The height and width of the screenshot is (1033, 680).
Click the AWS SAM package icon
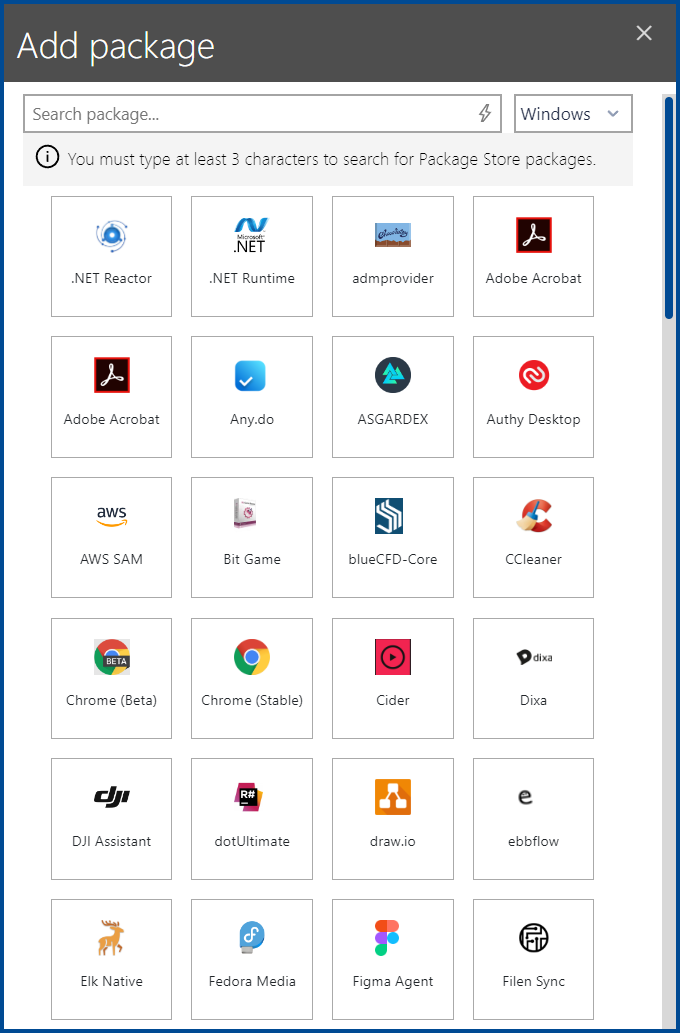point(111,516)
